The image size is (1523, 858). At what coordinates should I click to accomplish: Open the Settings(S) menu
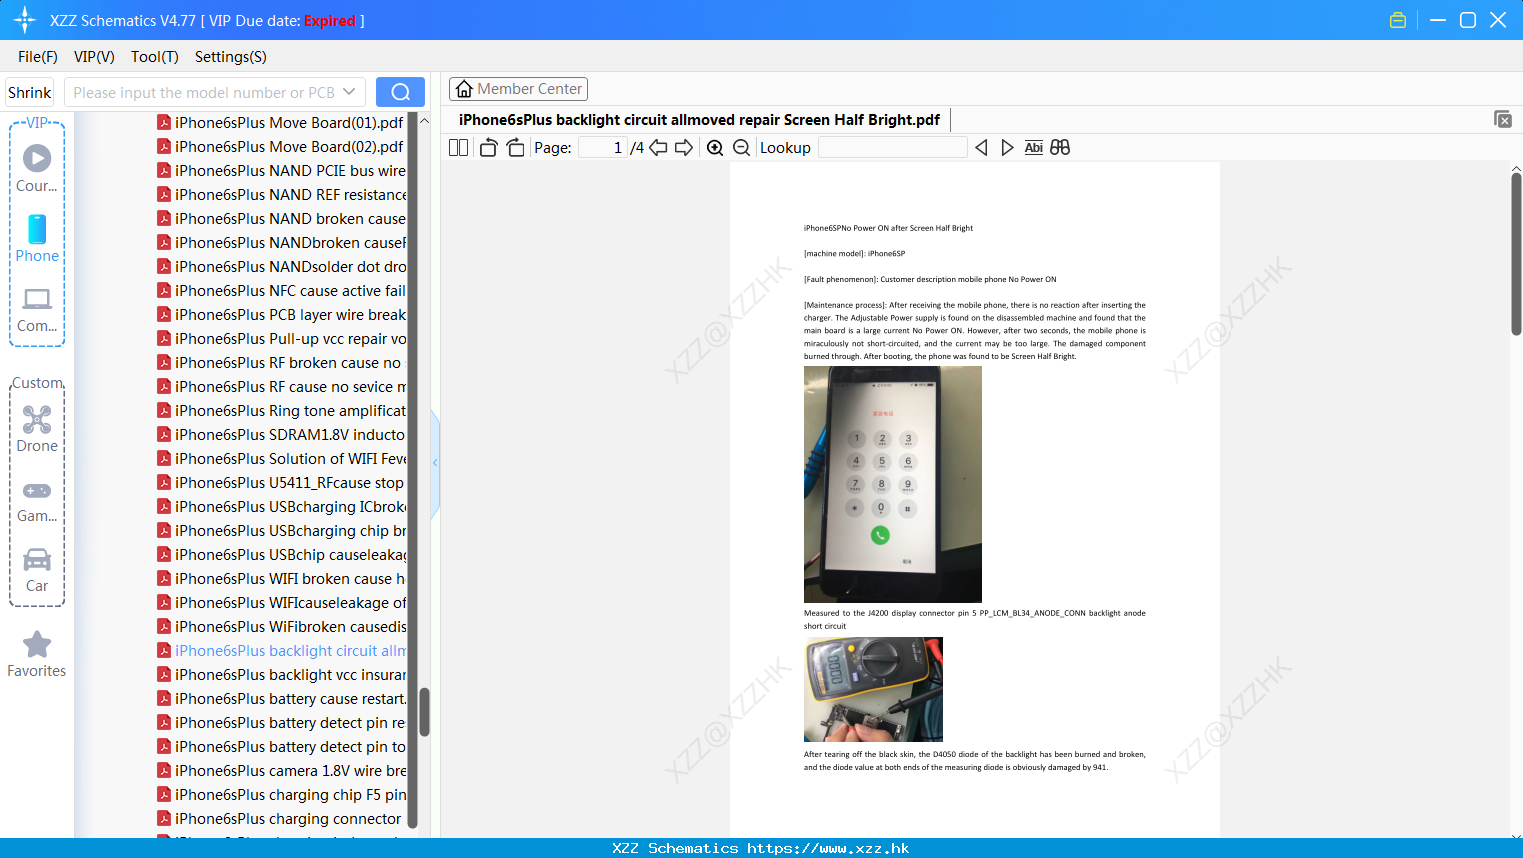[231, 57]
